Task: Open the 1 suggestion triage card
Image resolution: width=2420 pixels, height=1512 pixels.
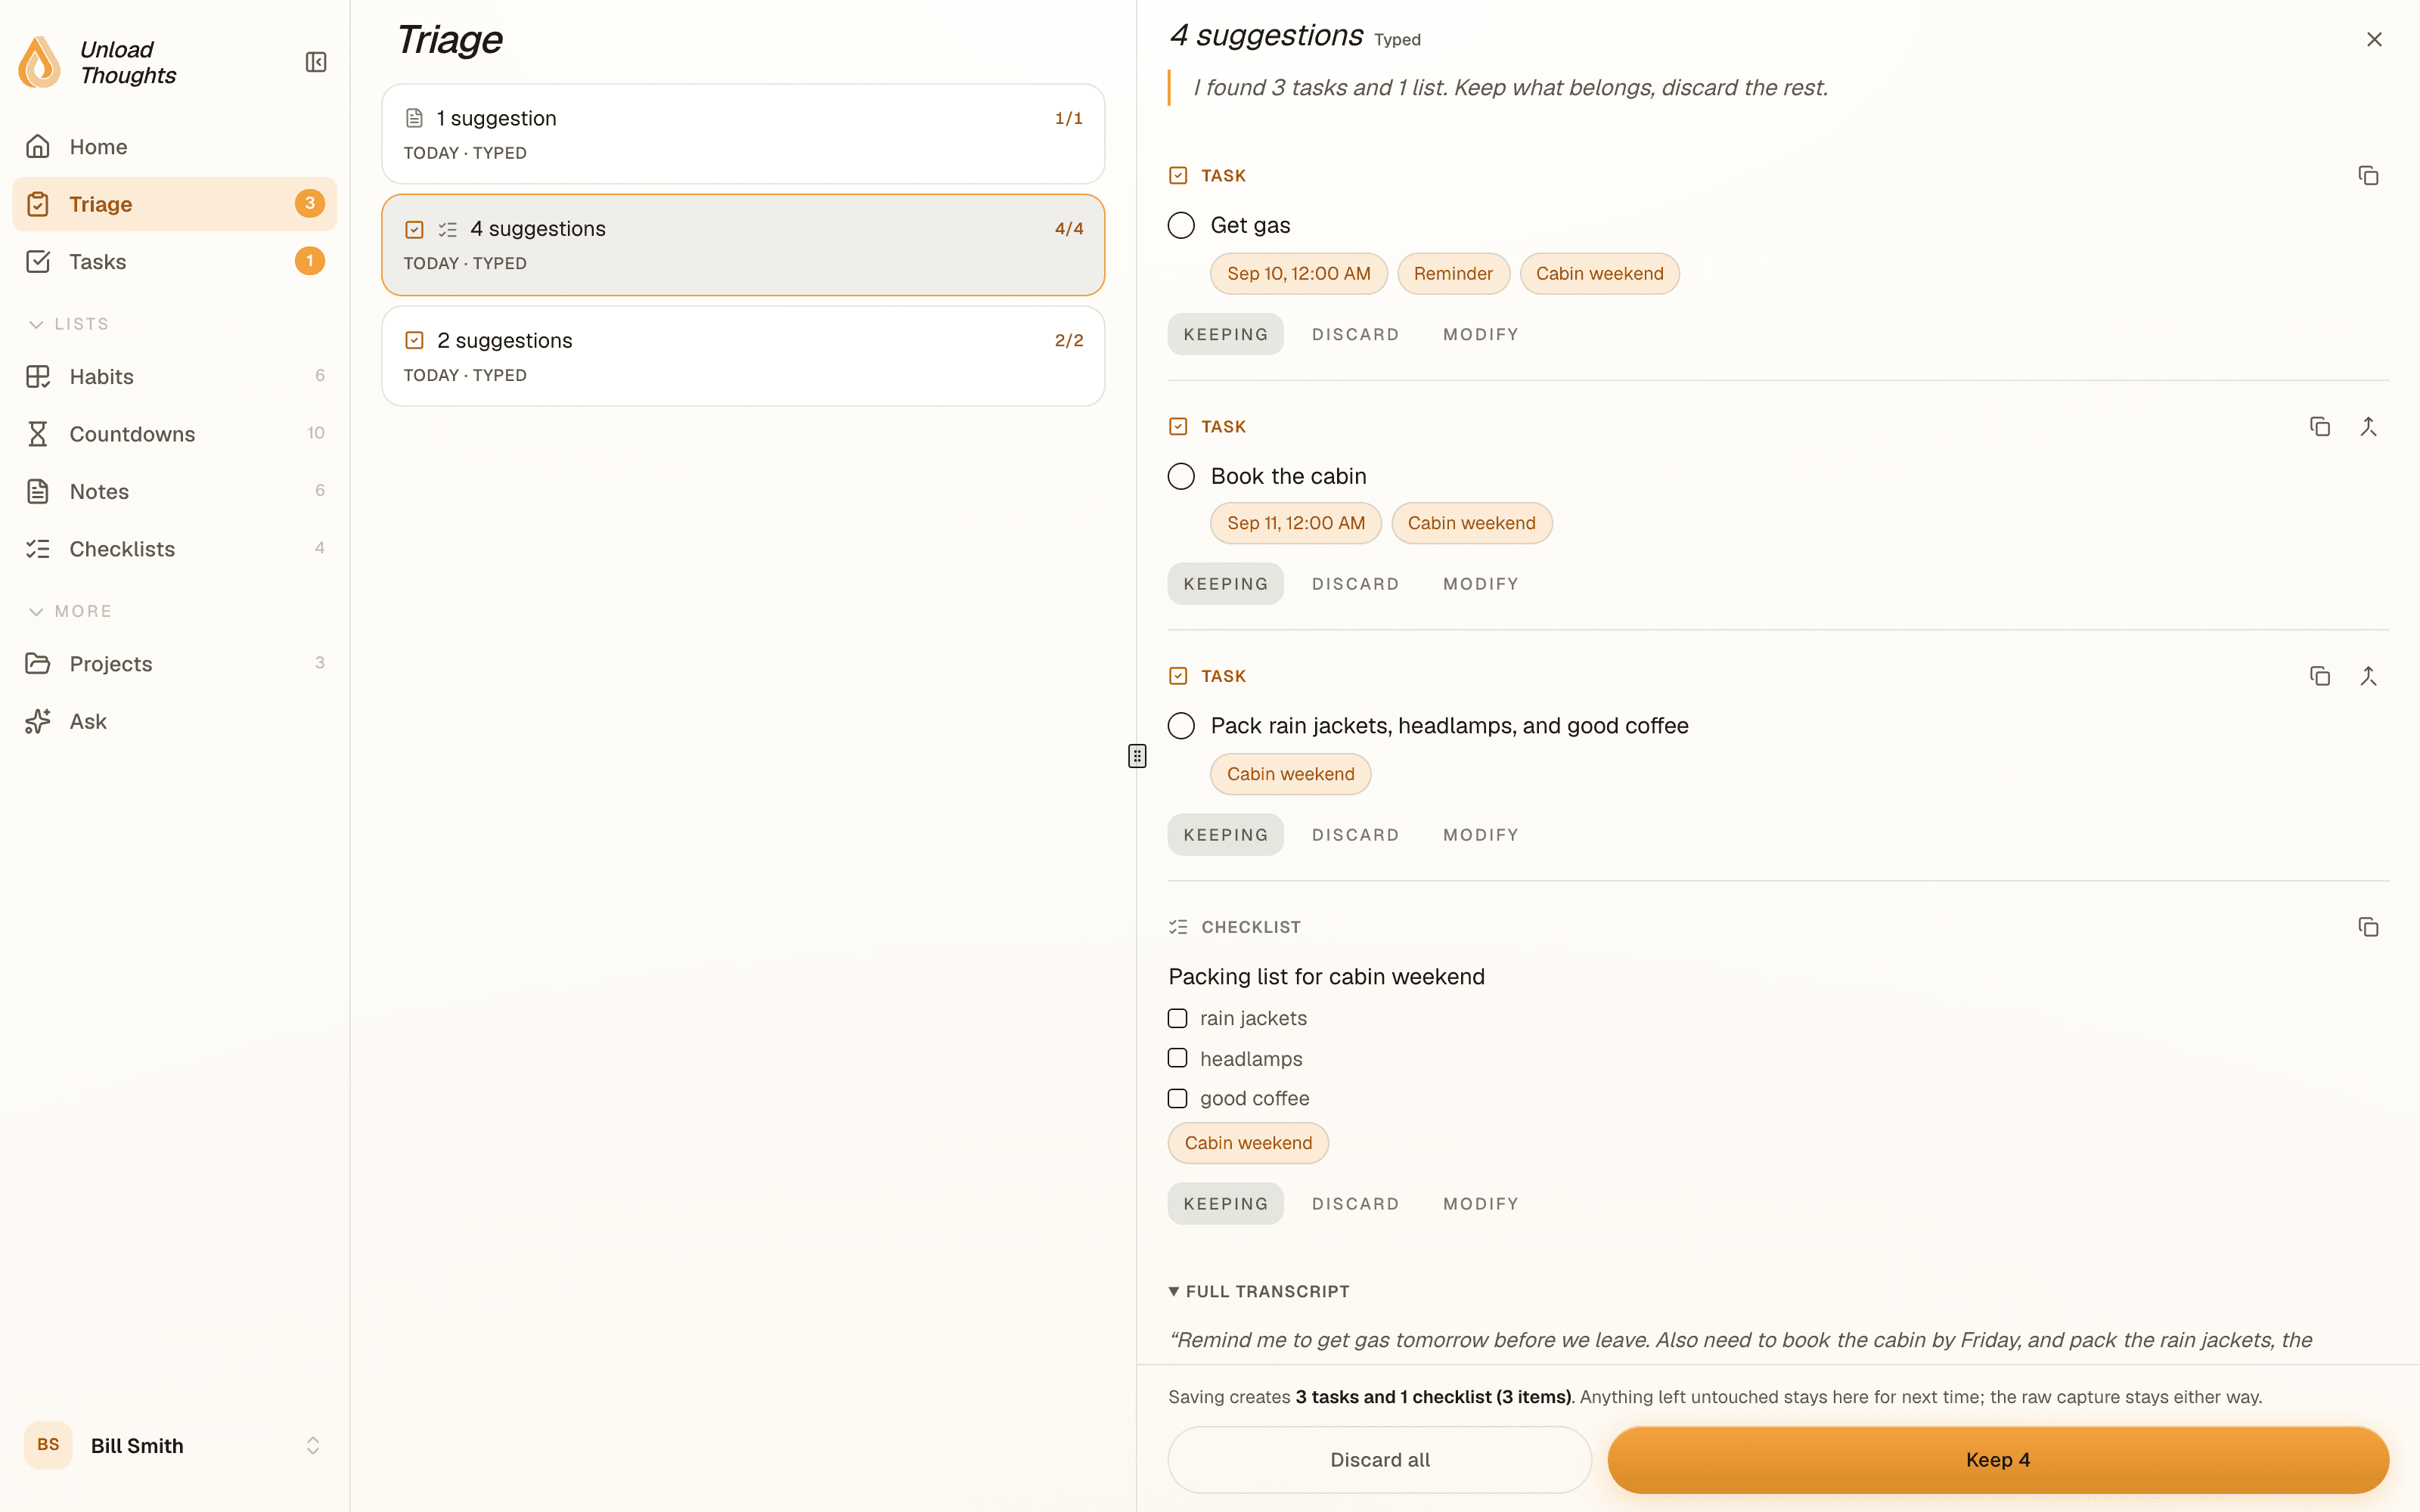Action: coord(743,134)
